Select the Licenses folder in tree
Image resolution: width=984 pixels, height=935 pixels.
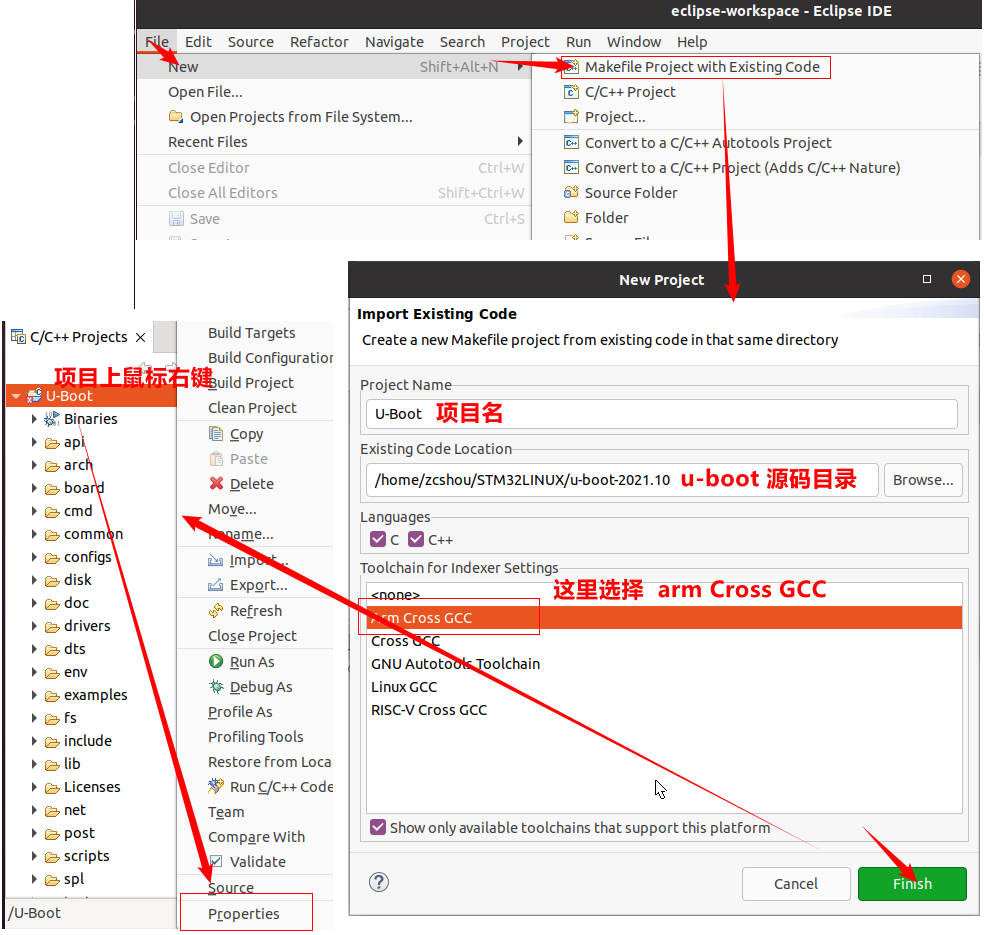[x=92, y=787]
